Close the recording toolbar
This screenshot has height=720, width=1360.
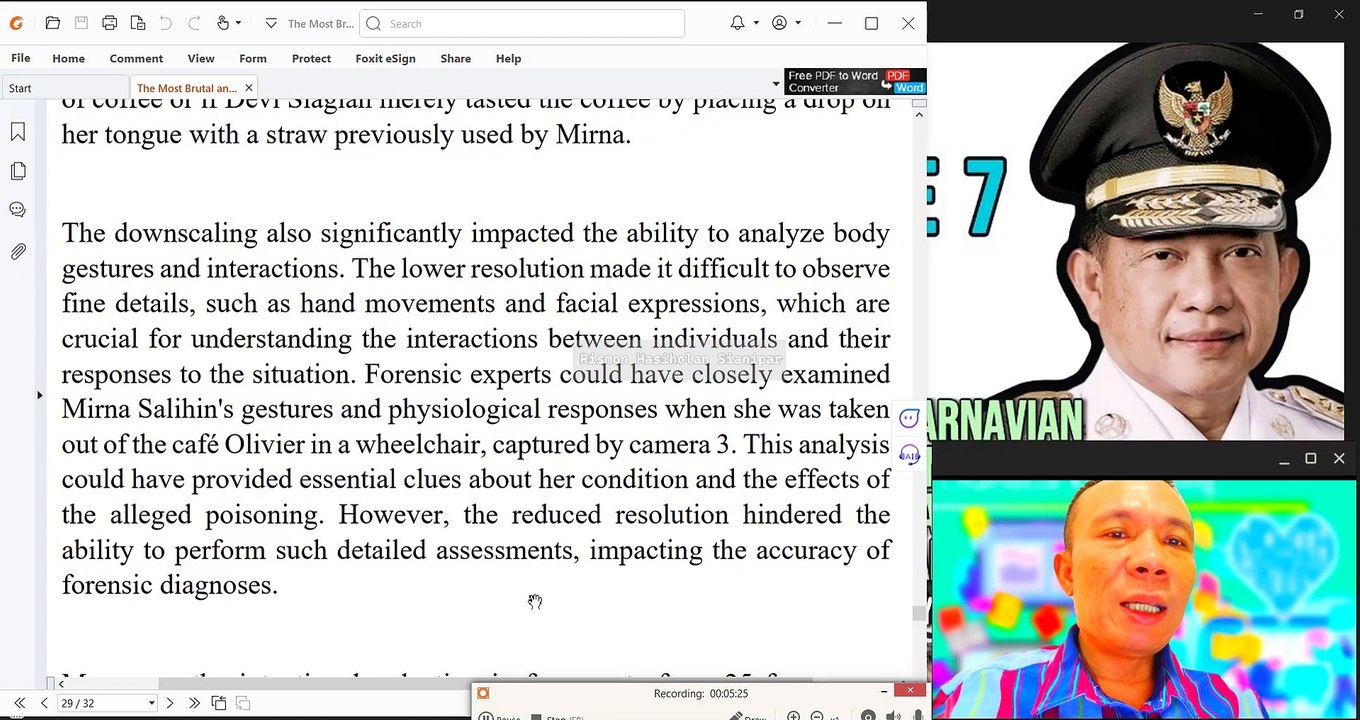(910, 691)
